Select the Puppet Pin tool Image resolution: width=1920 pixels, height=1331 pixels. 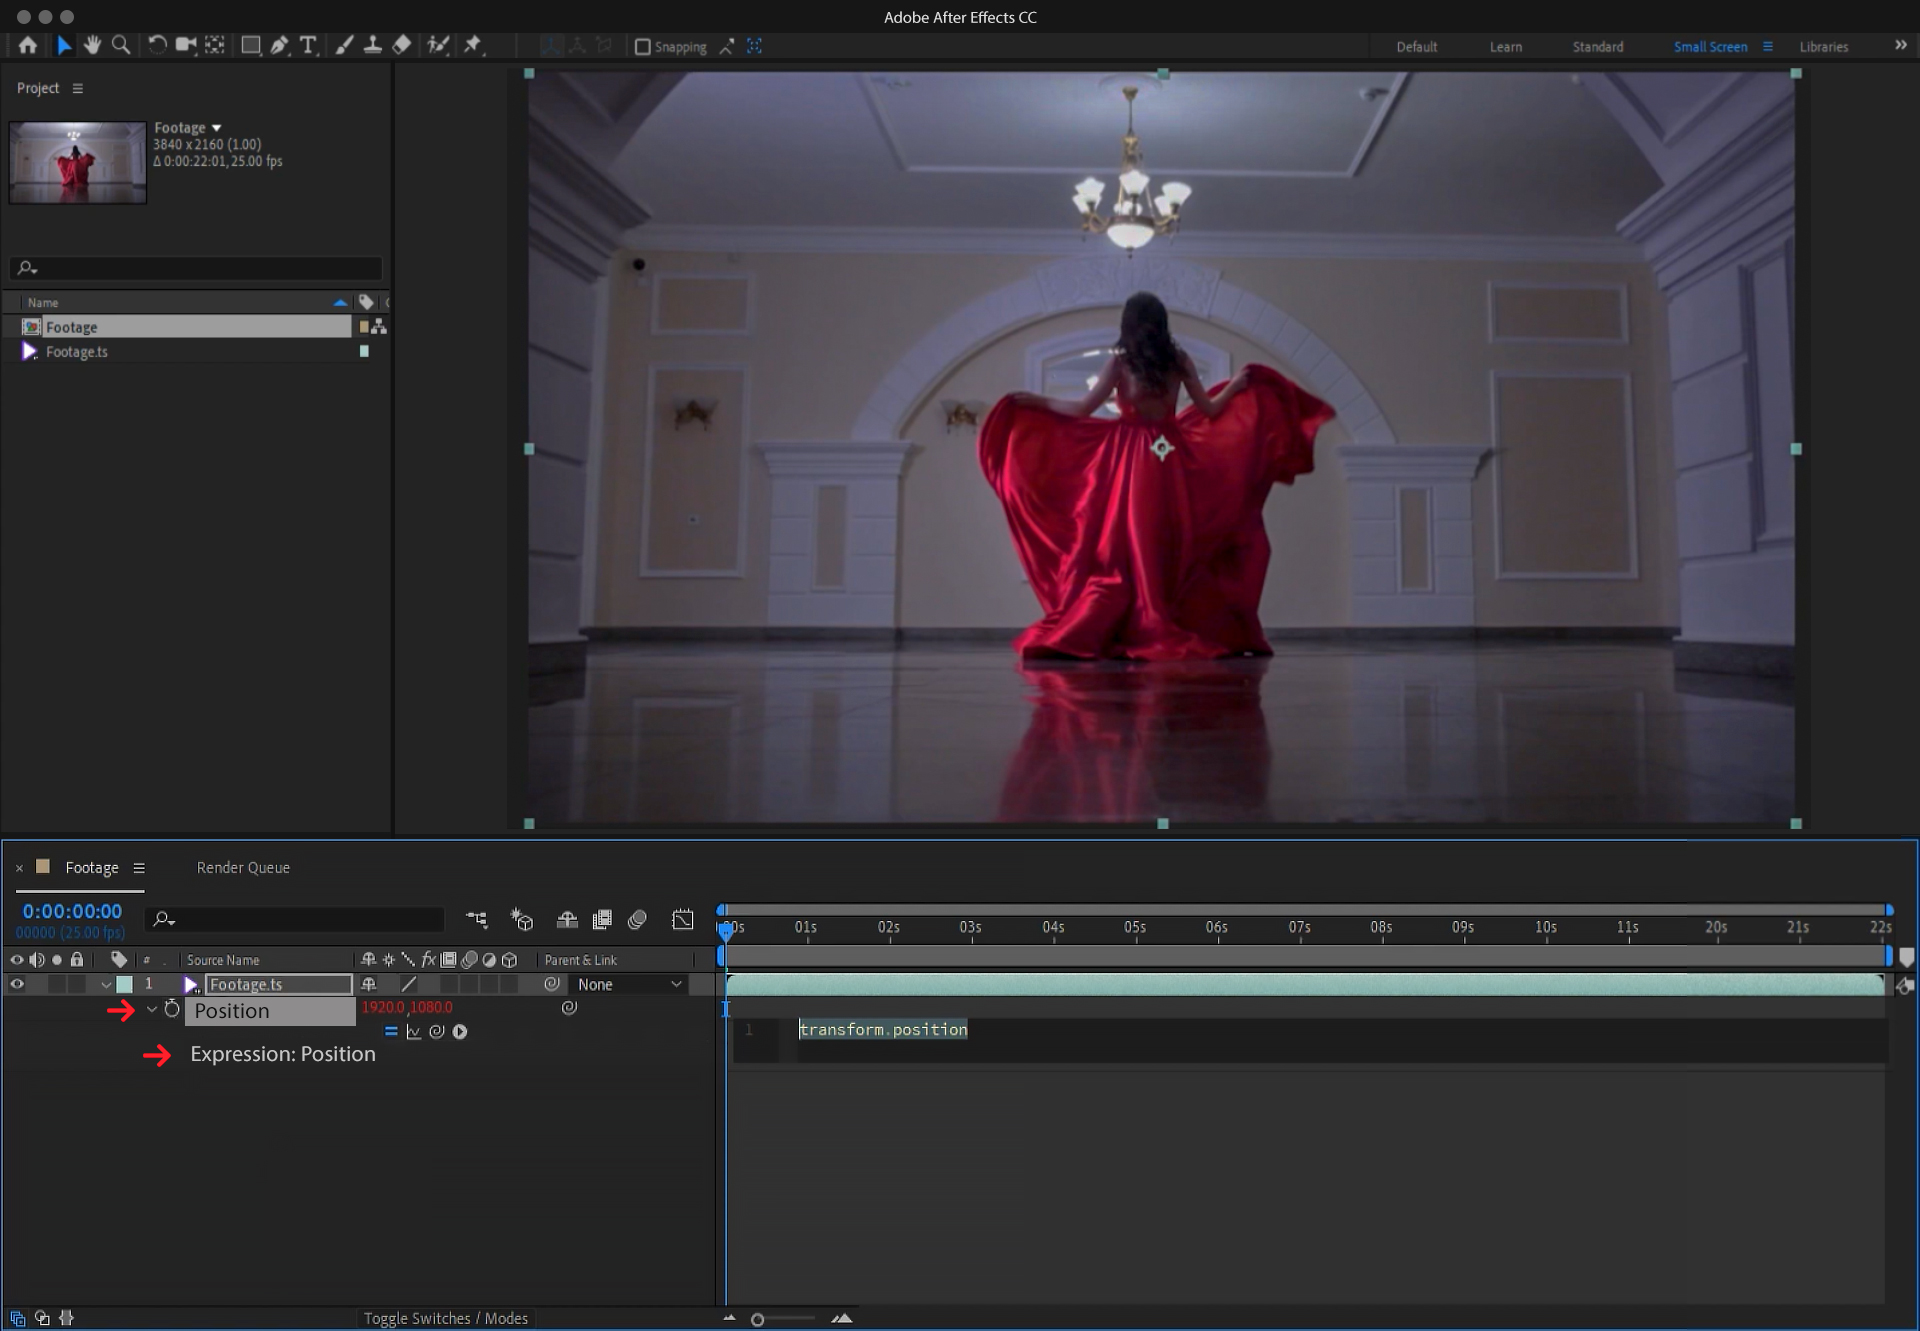click(x=474, y=45)
